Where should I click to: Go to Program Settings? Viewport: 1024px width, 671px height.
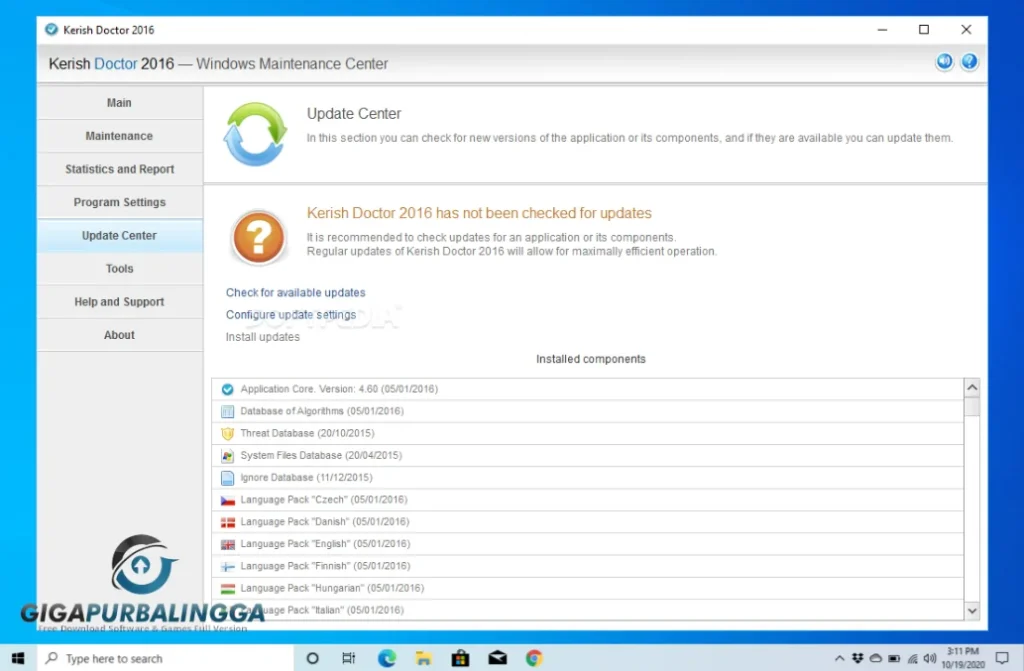coord(119,202)
